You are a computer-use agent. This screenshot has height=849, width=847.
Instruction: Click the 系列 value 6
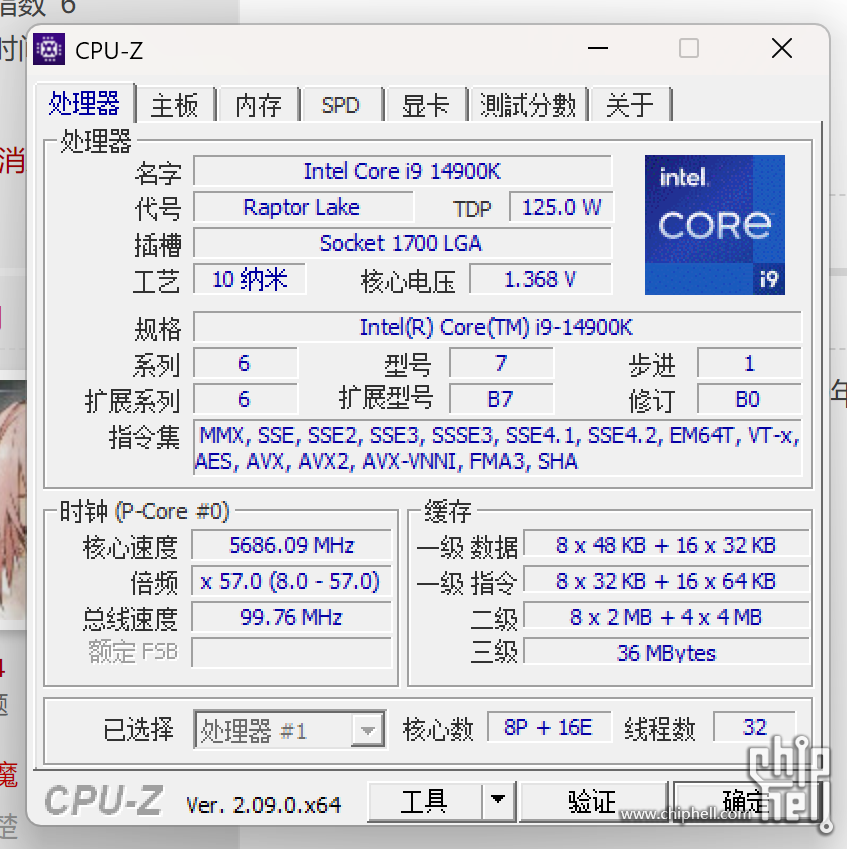(x=245, y=363)
